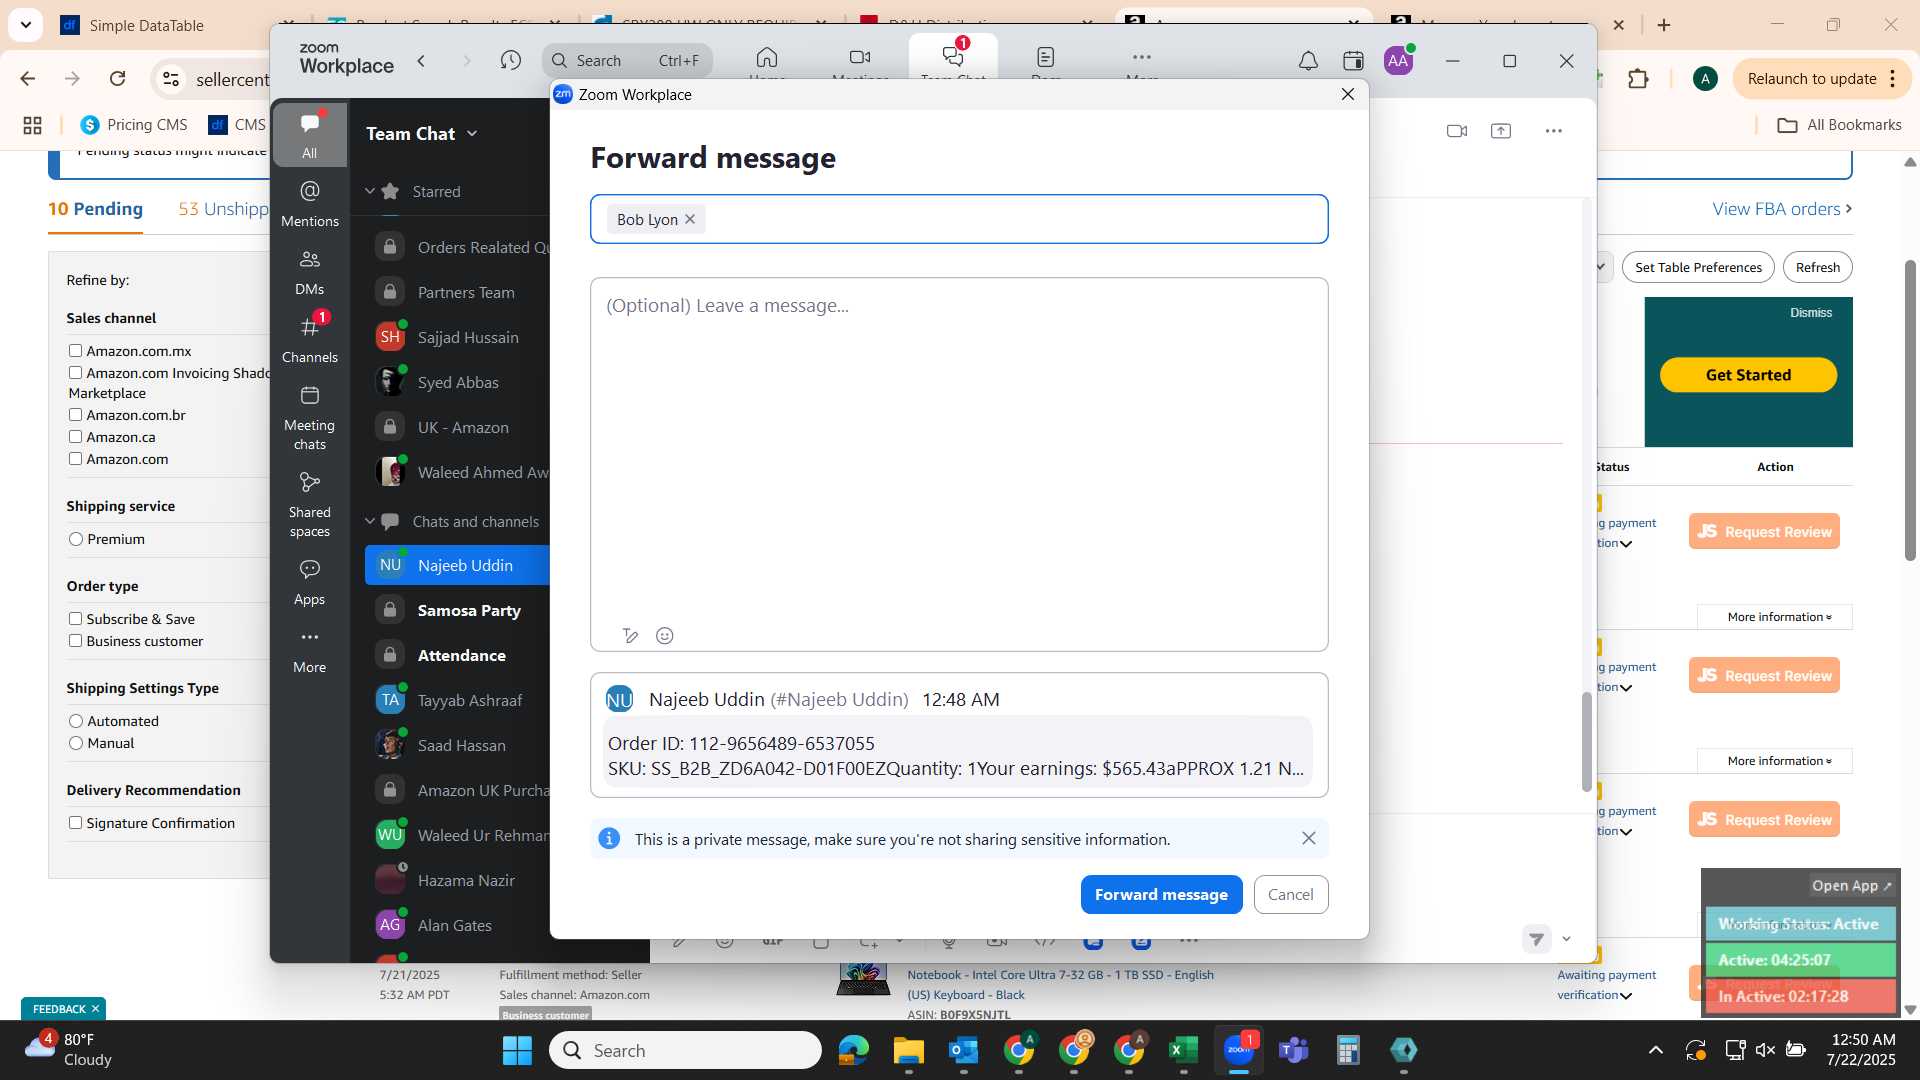
Task: Open Excel from Windows taskbar
Action: [x=1184, y=1050]
